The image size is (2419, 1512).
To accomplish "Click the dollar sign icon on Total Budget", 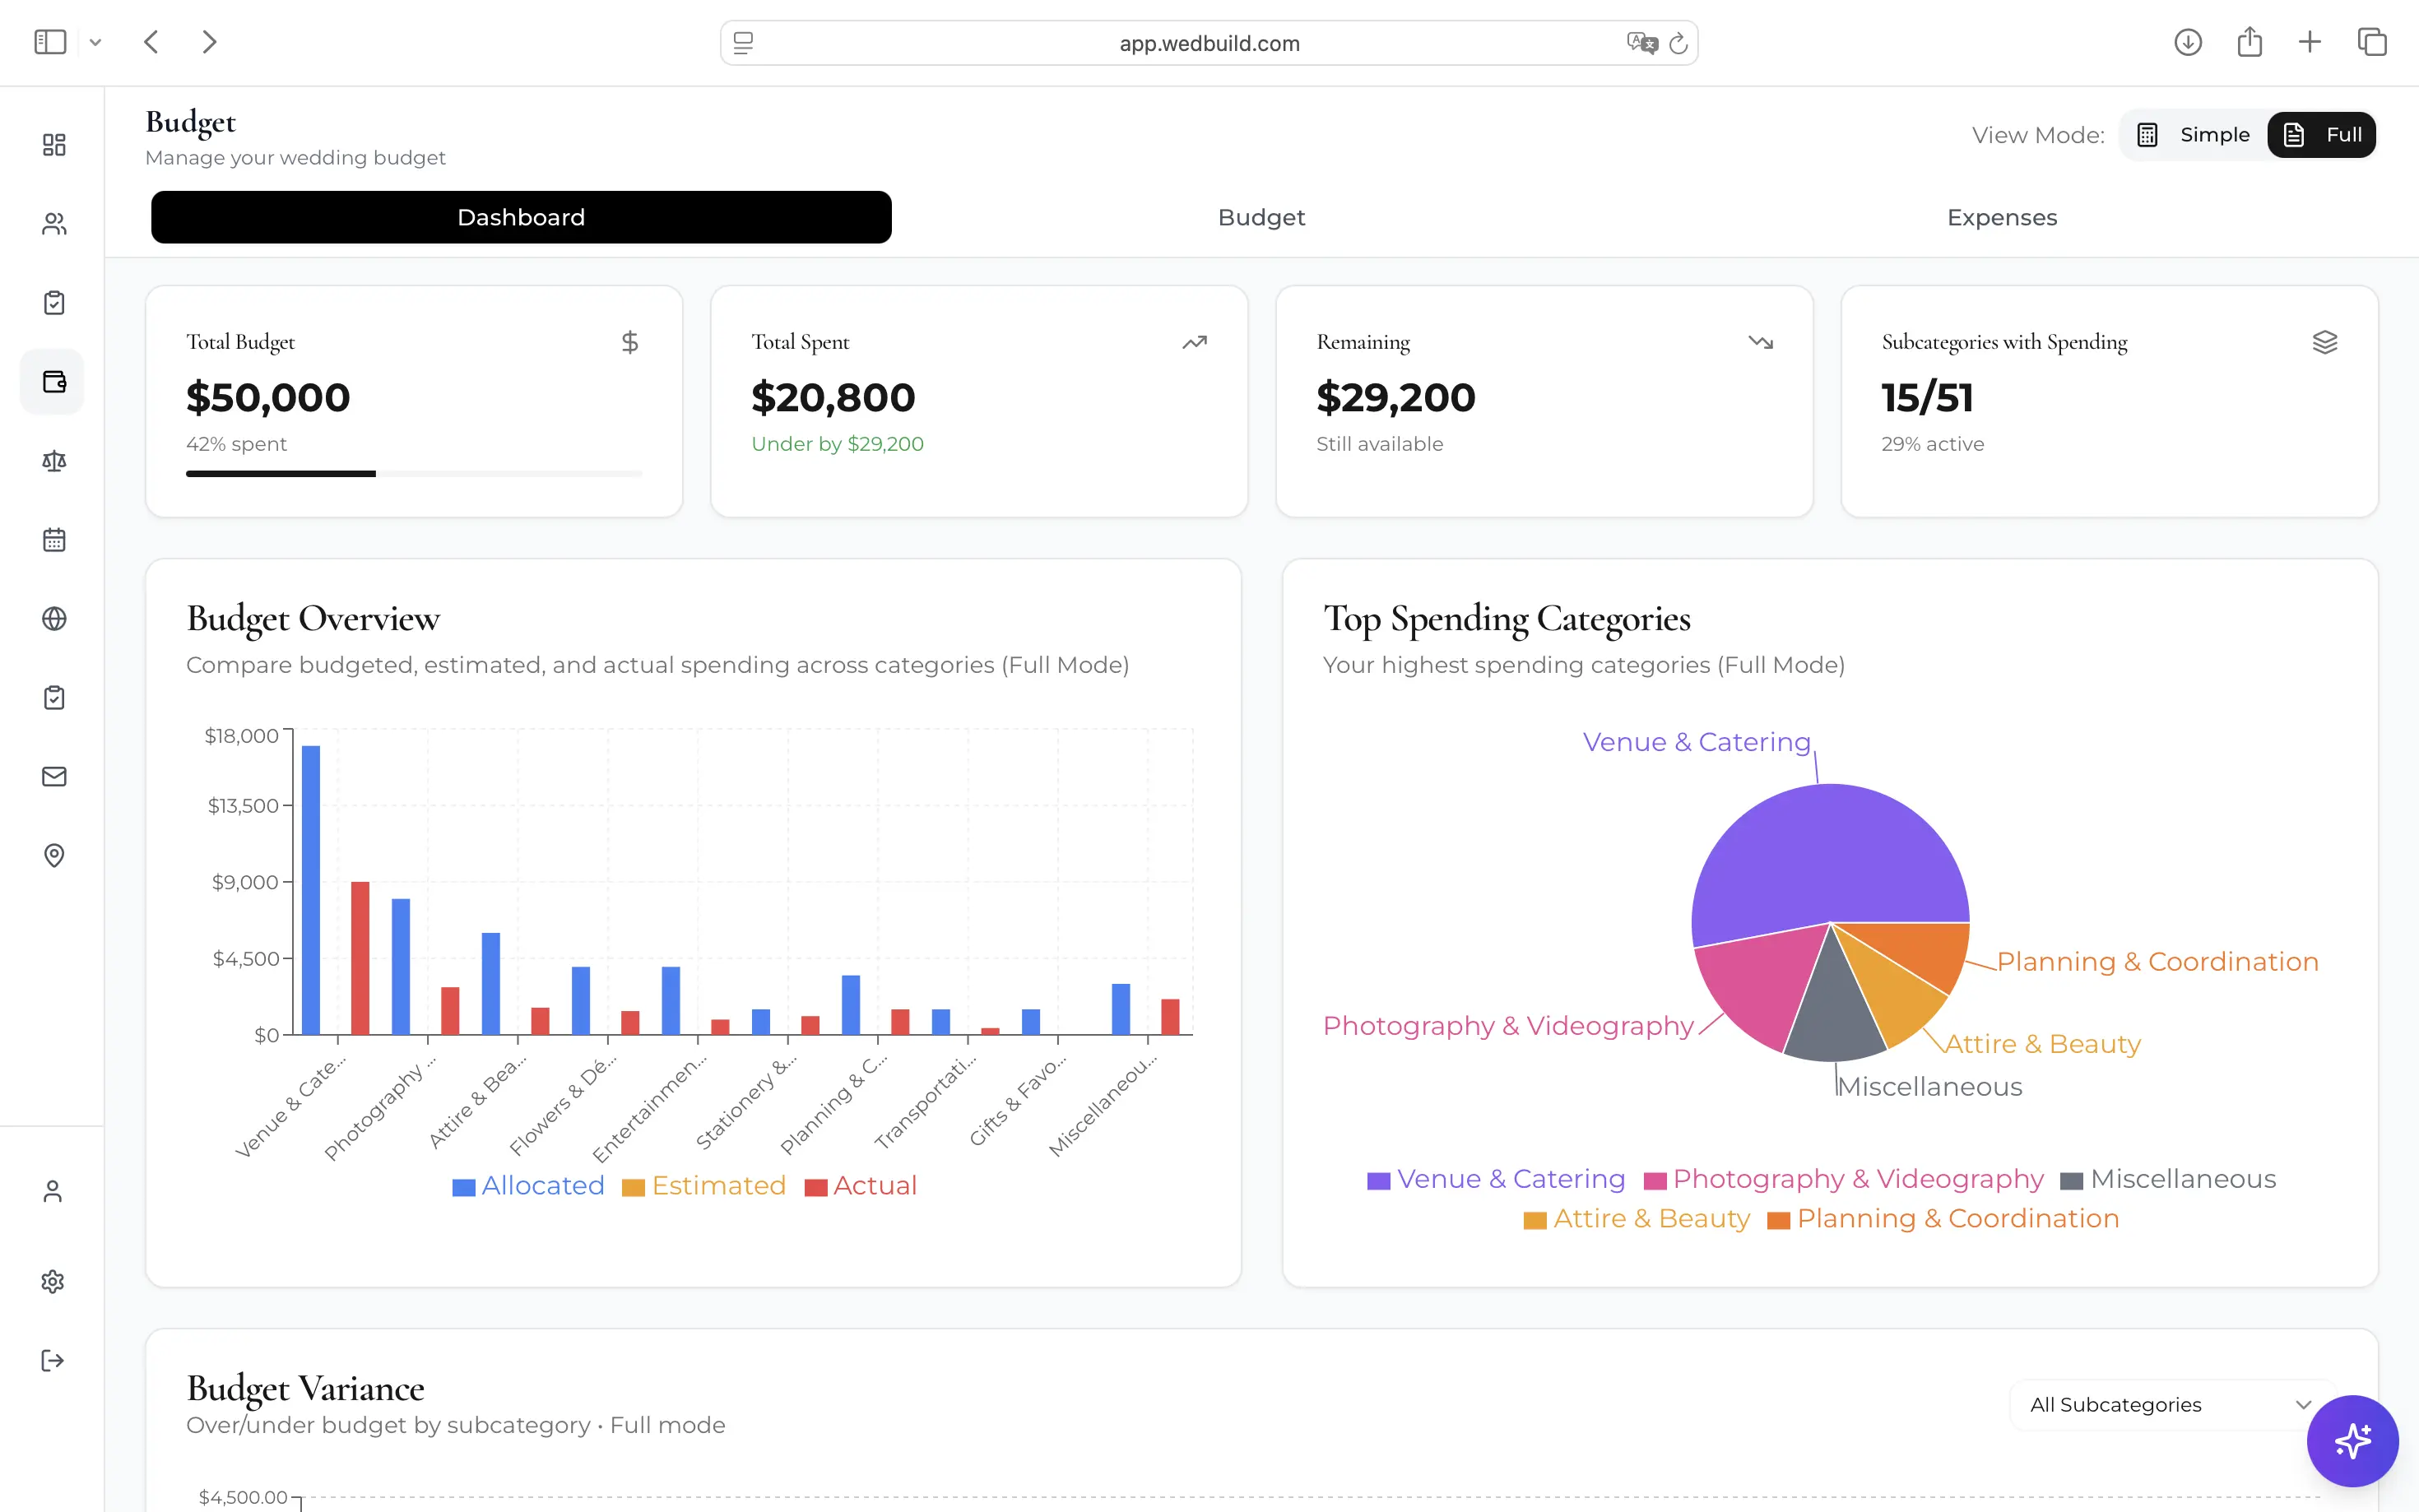I will 630,343.
